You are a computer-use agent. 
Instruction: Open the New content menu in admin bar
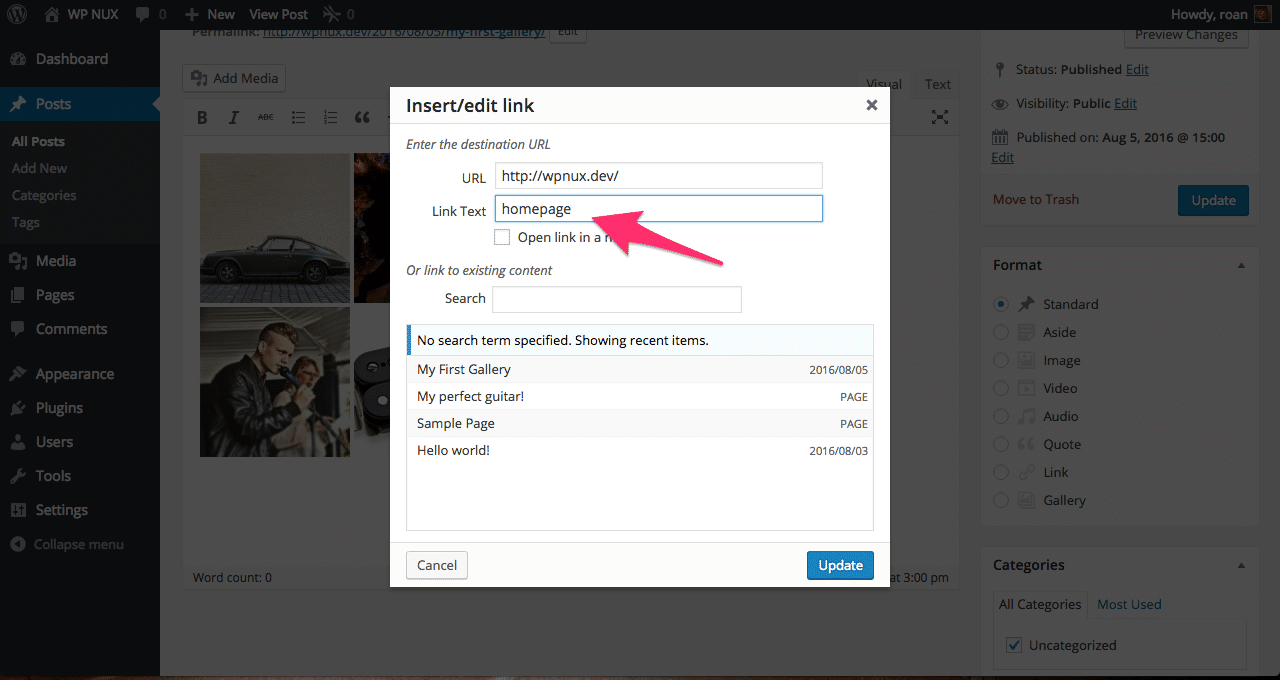[210, 14]
